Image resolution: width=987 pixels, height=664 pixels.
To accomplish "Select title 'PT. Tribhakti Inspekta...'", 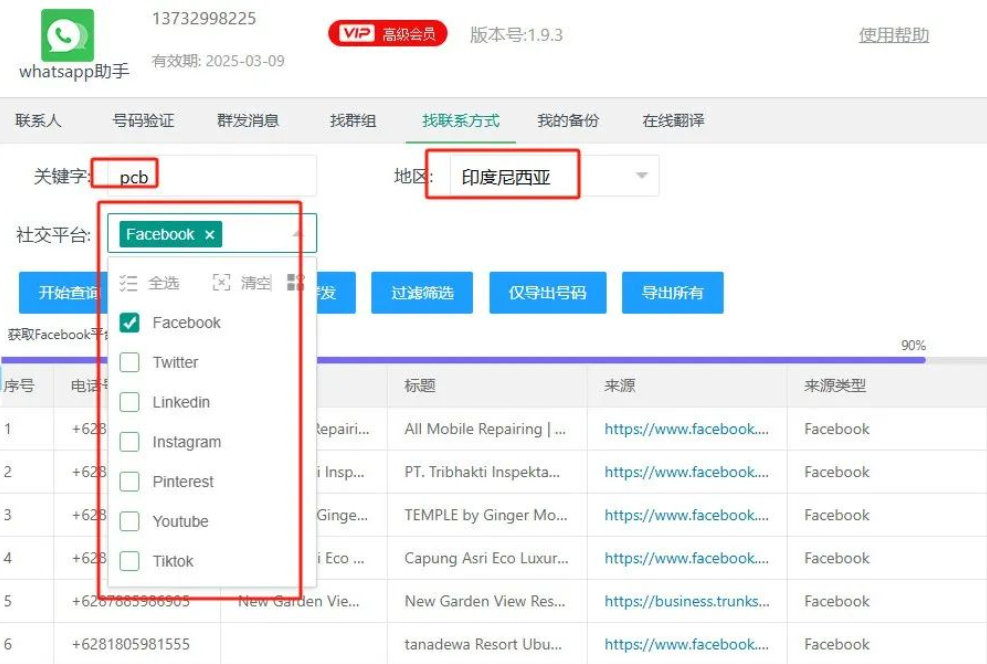I will click(x=482, y=472).
